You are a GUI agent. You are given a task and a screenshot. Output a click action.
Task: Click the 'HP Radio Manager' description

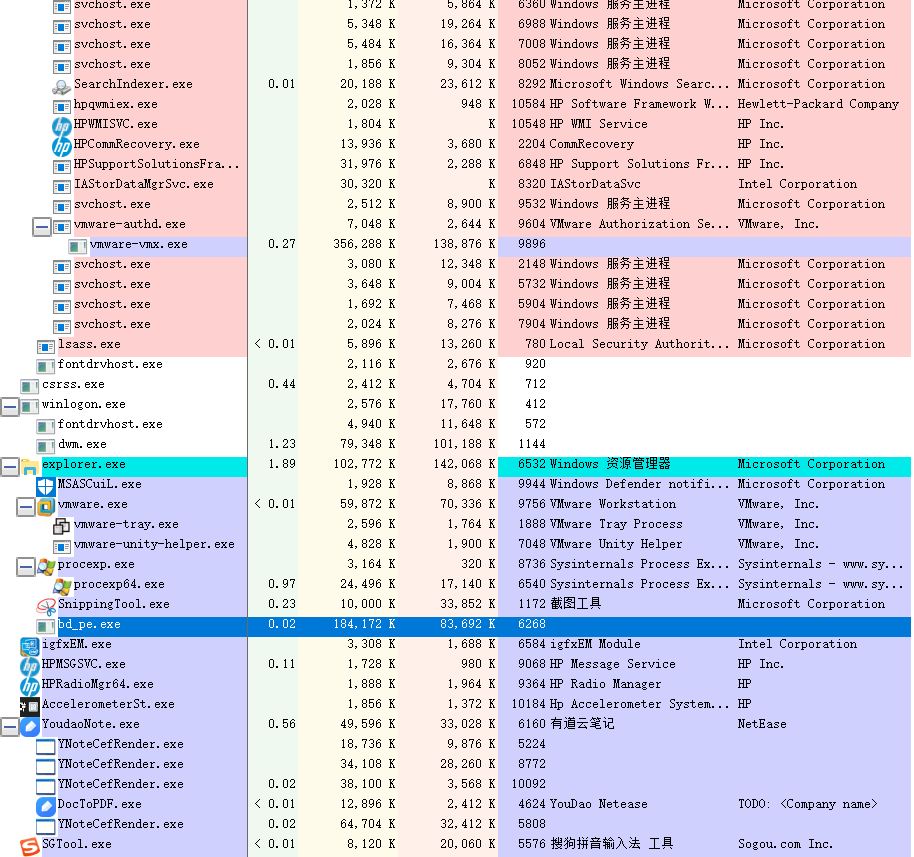[606, 684]
